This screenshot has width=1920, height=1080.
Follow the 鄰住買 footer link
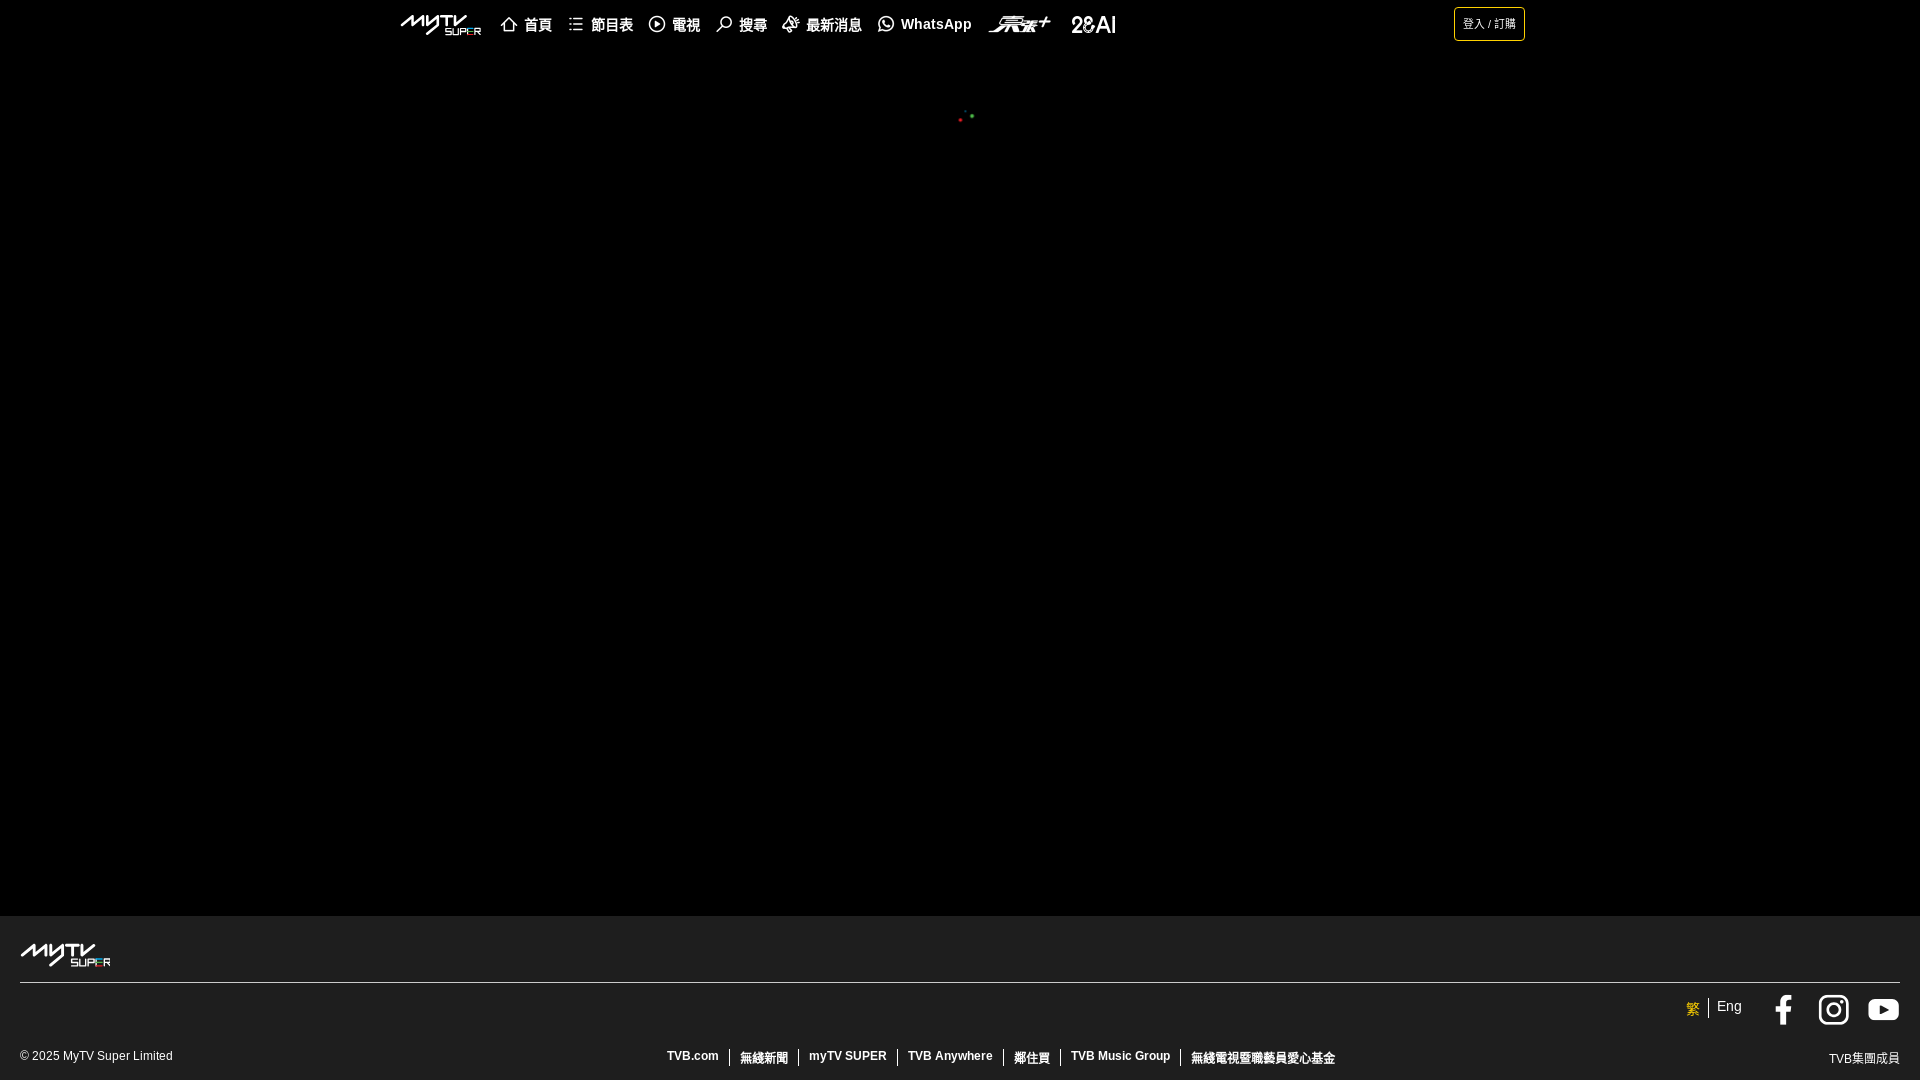[x=1032, y=1058]
